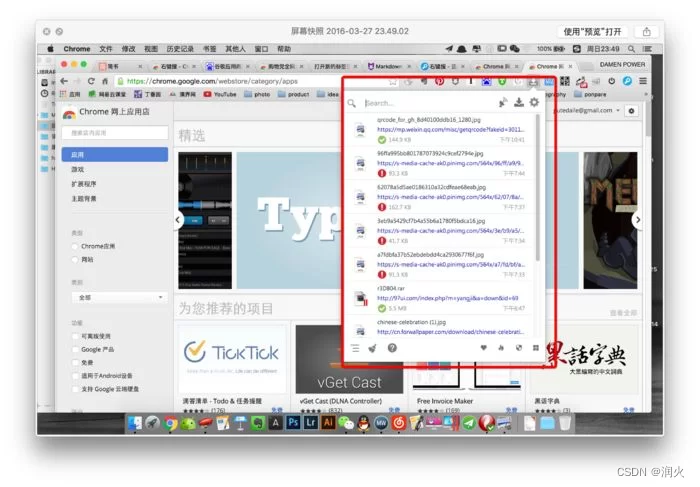Select the Chrome应用 radio option
The width and height of the screenshot is (700, 487).
coord(75,245)
